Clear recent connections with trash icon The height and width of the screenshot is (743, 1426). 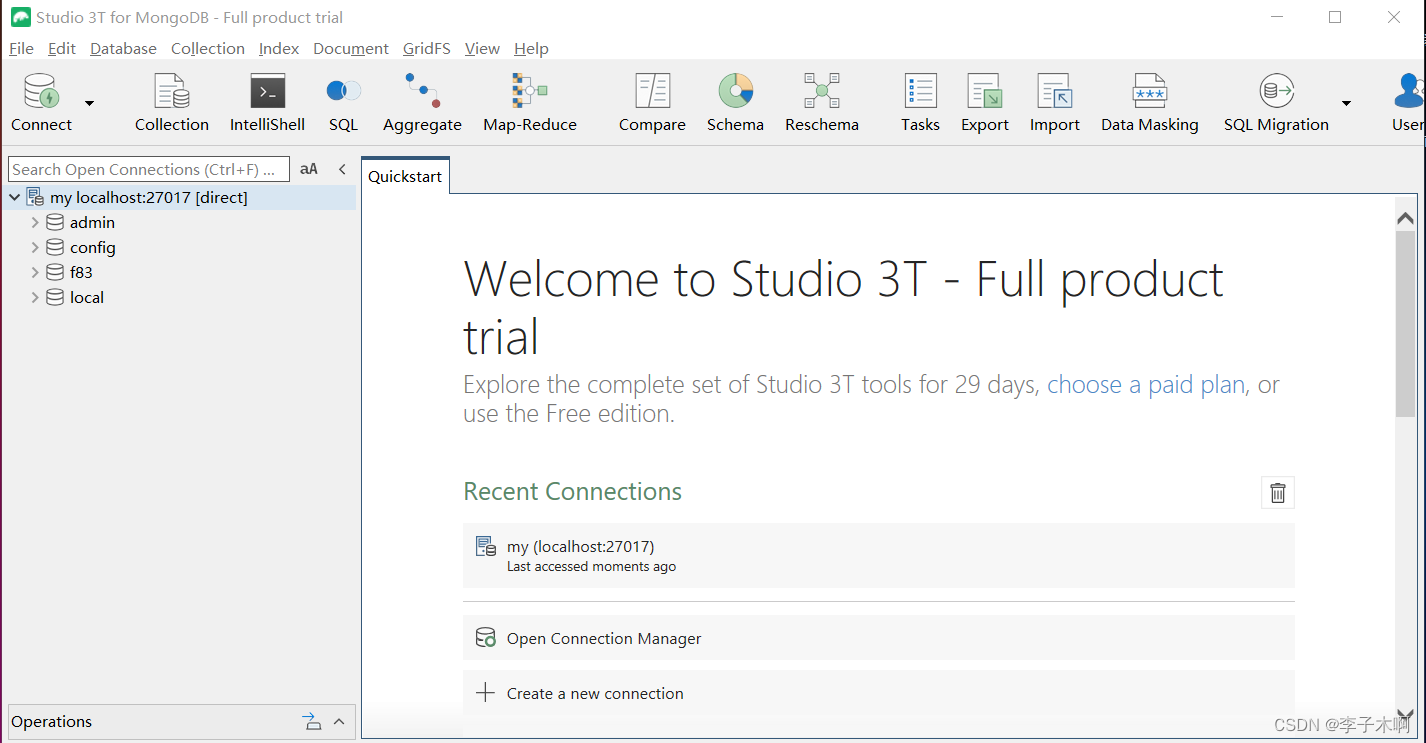[x=1278, y=492]
